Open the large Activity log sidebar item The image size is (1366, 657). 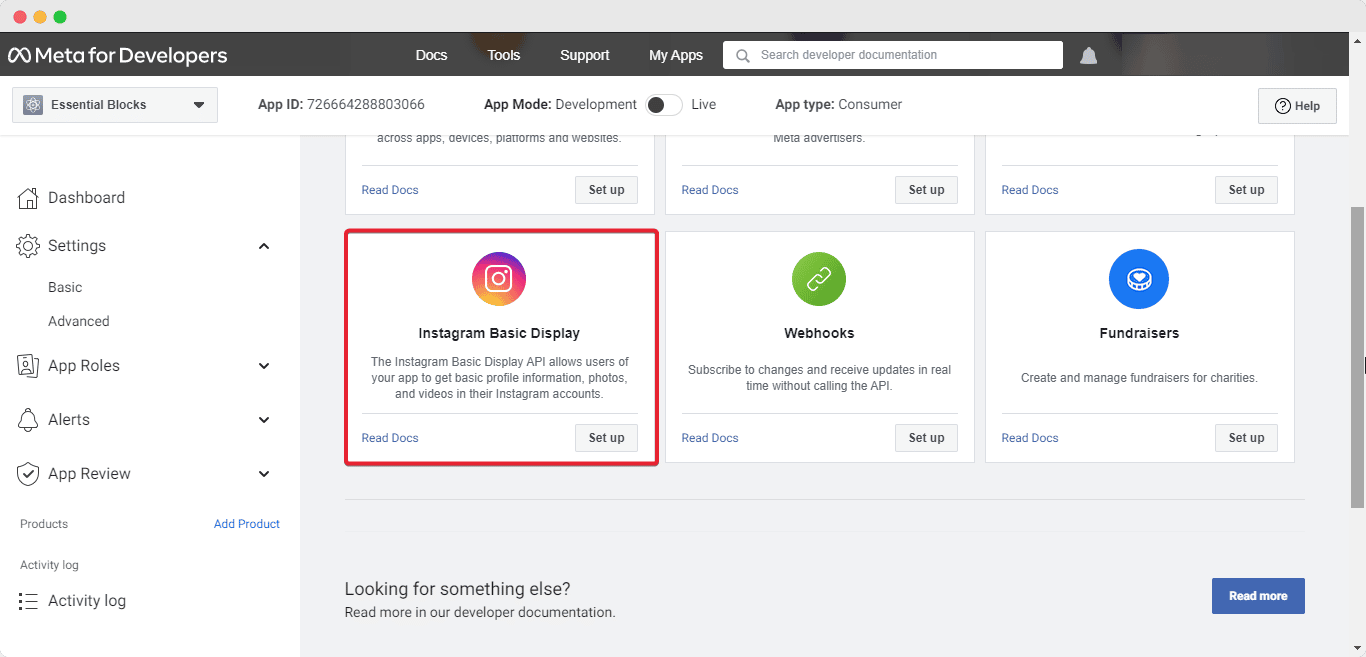click(87, 601)
